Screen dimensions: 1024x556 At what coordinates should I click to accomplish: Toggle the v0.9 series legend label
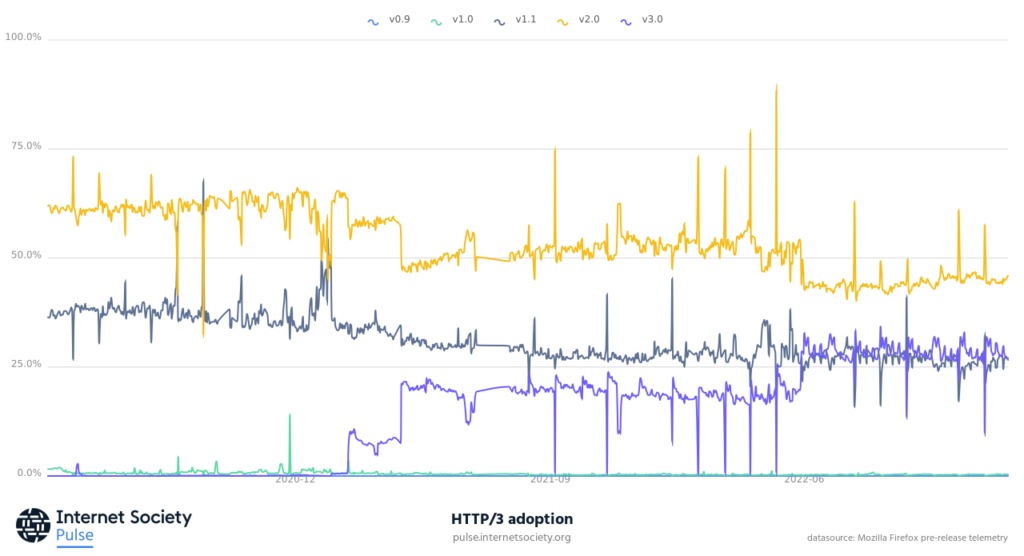pos(397,20)
